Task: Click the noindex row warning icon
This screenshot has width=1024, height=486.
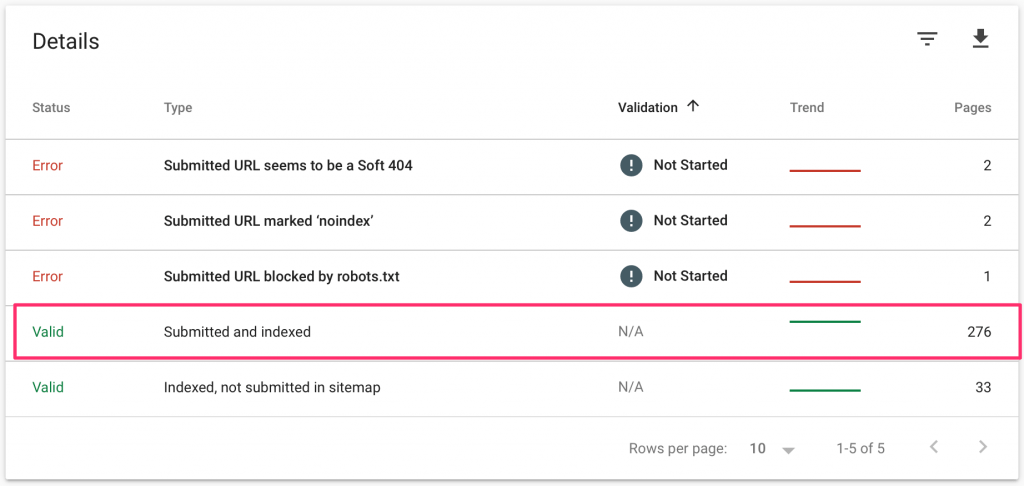Action: click(x=631, y=220)
